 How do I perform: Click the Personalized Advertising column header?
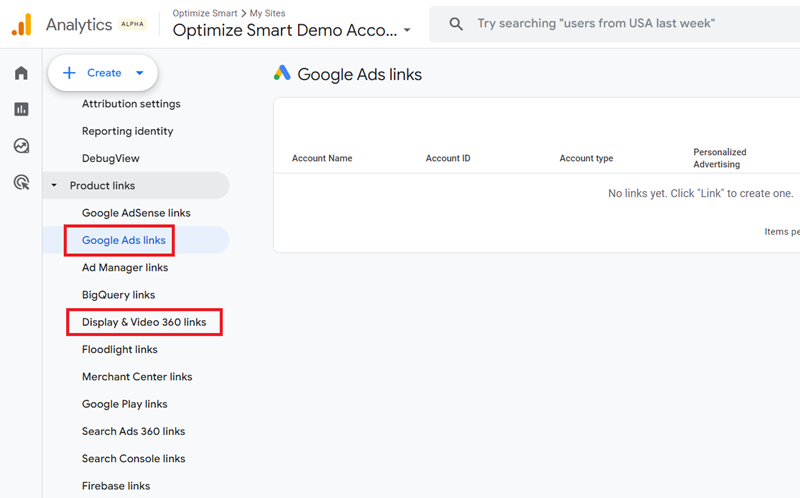[719, 158]
